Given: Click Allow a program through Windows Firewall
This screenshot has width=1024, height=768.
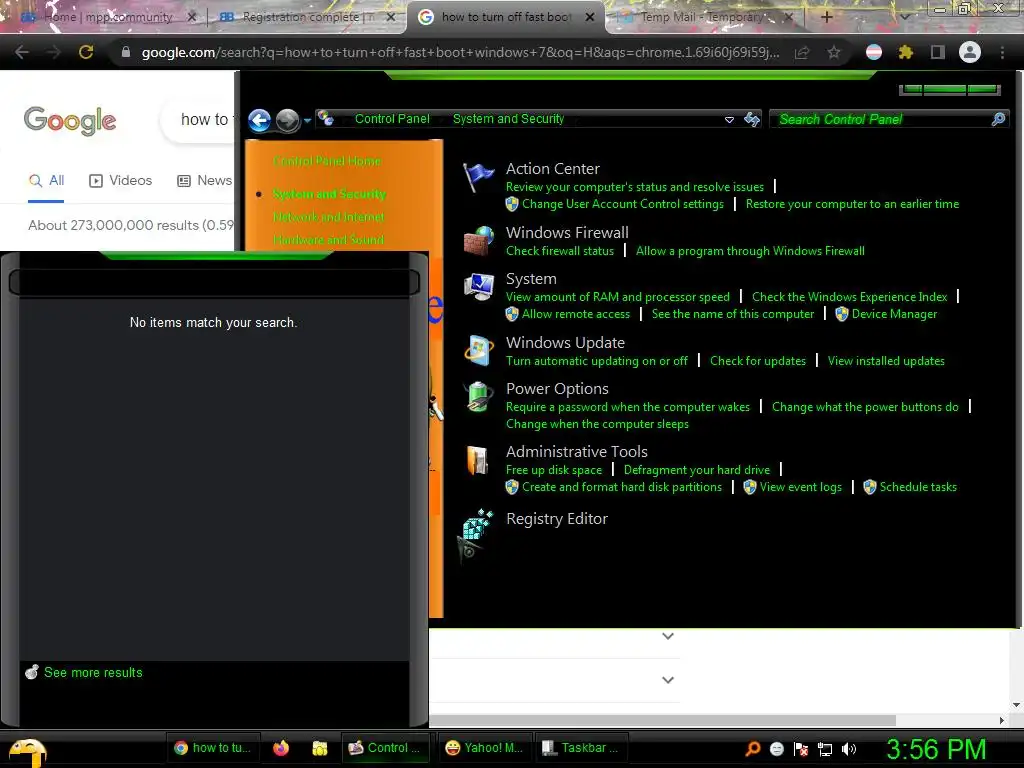Looking at the screenshot, I should point(750,251).
